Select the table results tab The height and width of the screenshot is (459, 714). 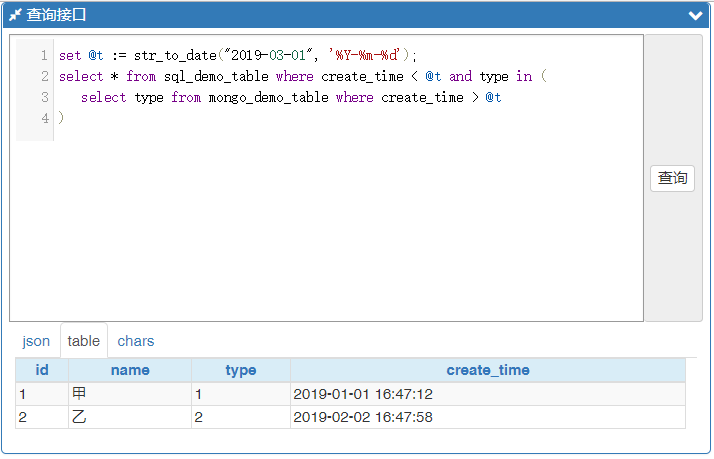tap(84, 341)
